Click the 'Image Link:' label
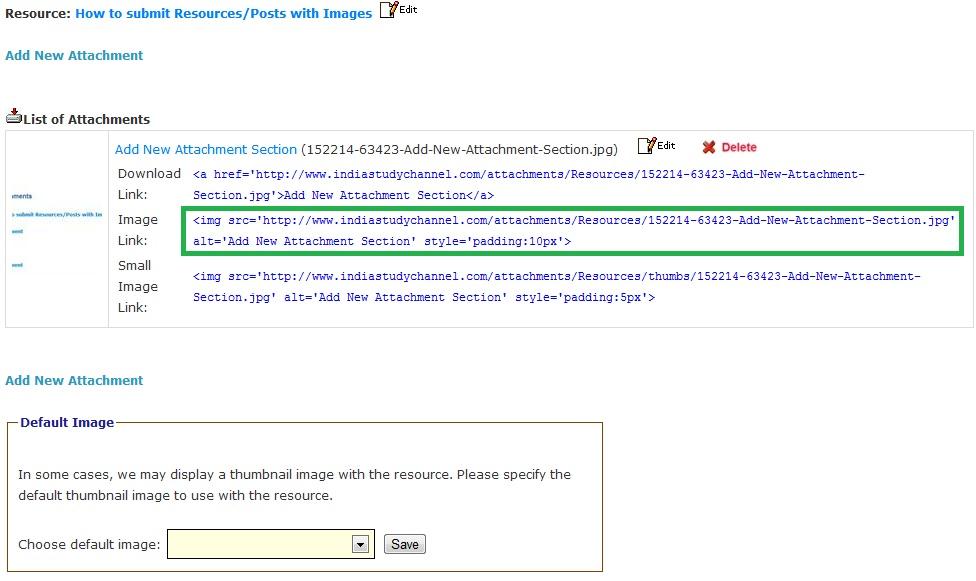 (138, 230)
